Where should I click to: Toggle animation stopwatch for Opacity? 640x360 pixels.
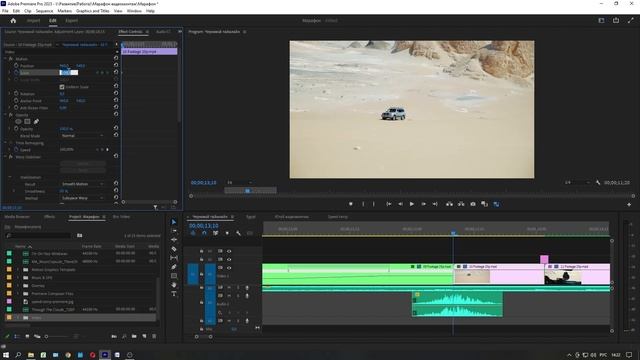(16, 129)
